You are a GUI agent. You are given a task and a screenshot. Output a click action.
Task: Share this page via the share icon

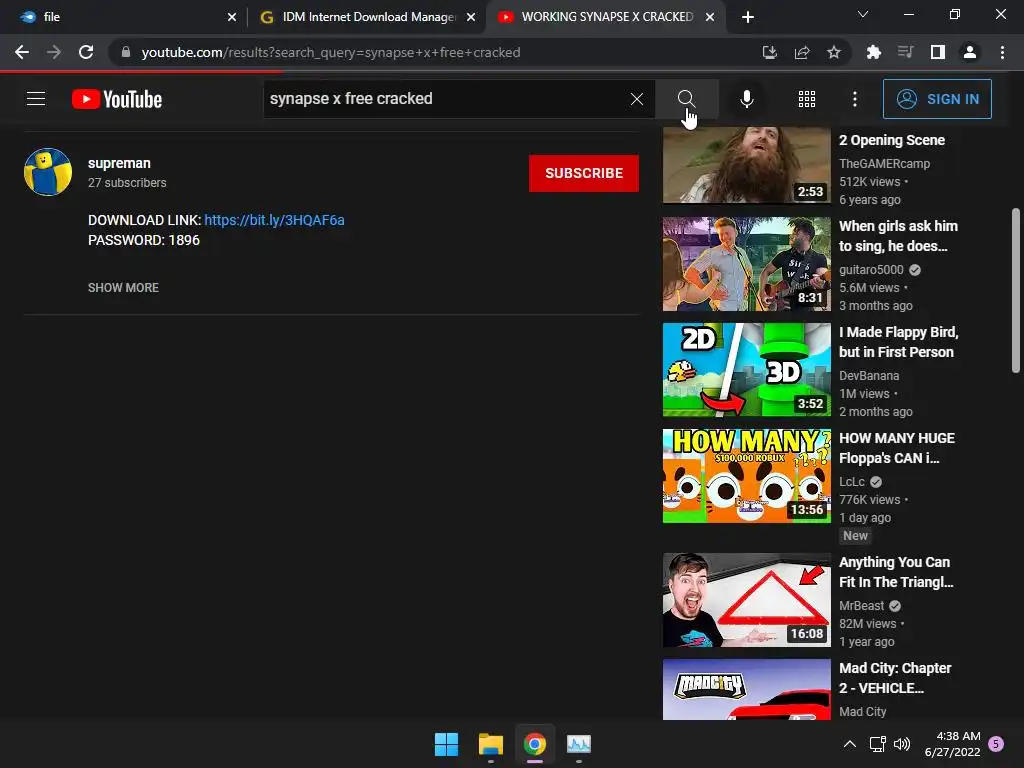(x=802, y=52)
